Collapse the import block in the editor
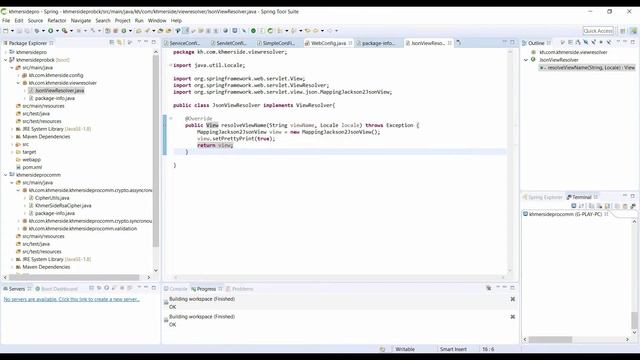Image resolution: width=640 pixels, height=360 pixels. pos(170,65)
